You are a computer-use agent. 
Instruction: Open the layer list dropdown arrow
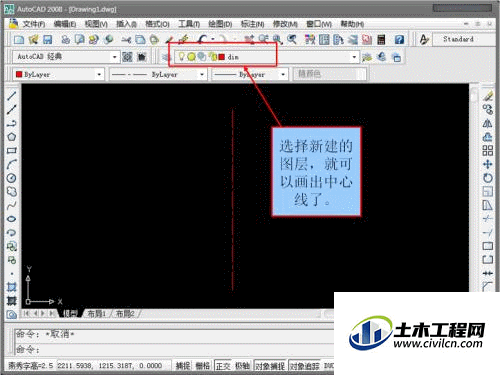point(354,57)
